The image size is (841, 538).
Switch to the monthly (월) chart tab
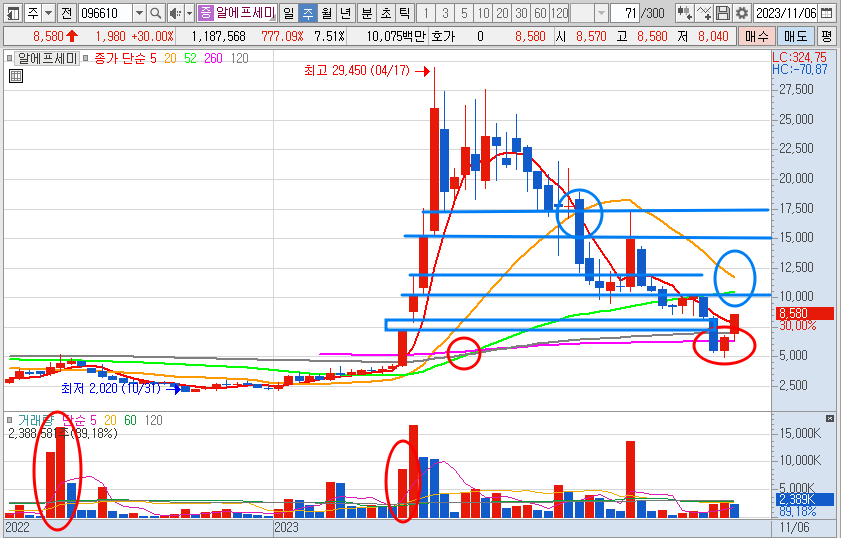327,13
